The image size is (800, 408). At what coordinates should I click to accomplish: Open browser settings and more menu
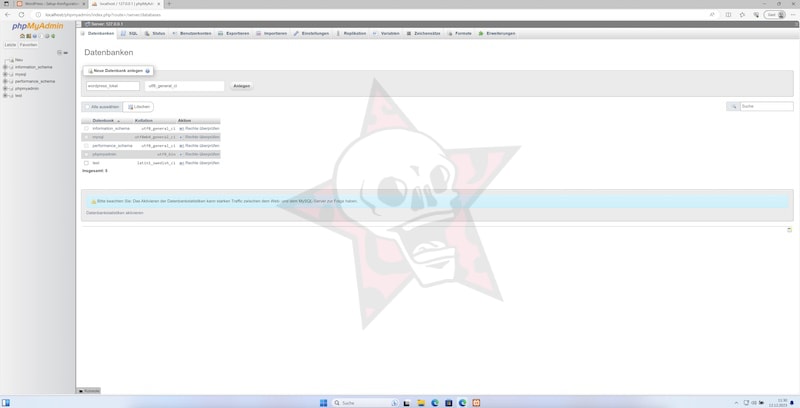click(793, 15)
